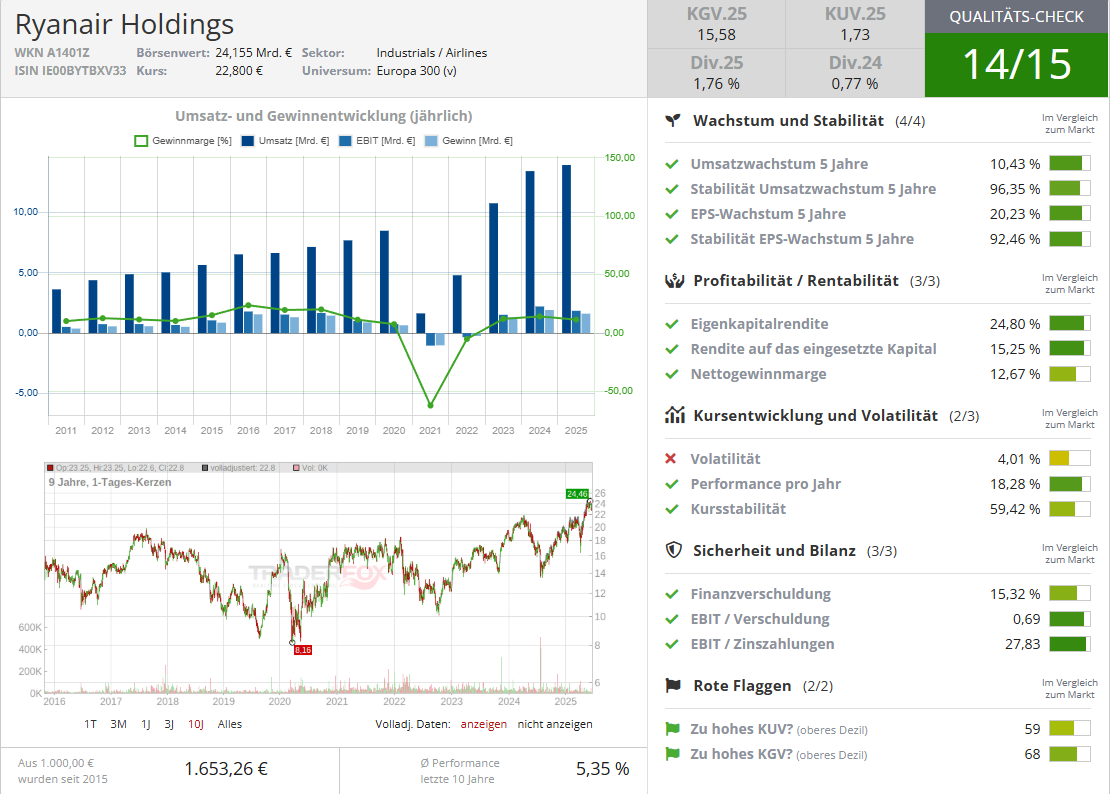Click the 5,35 % performance value
This screenshot has width=1110, height=794.
[x=602, y=769]
